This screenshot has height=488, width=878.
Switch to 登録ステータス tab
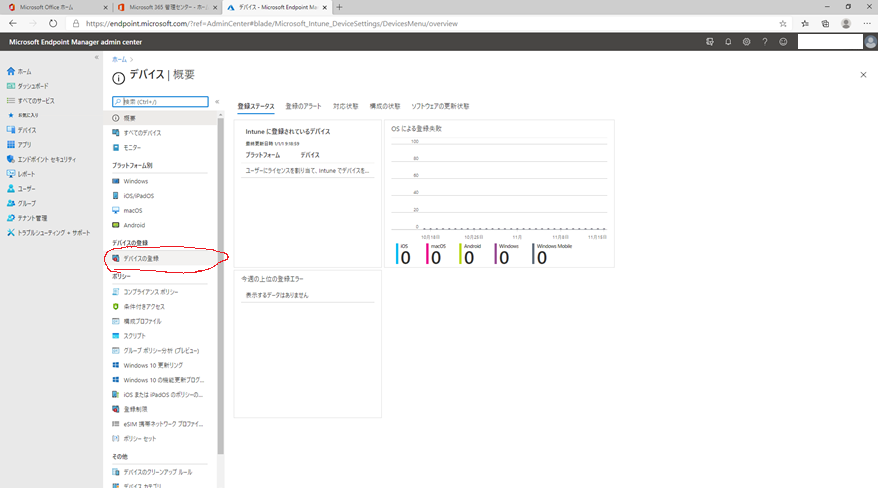[x=256, y=106]
